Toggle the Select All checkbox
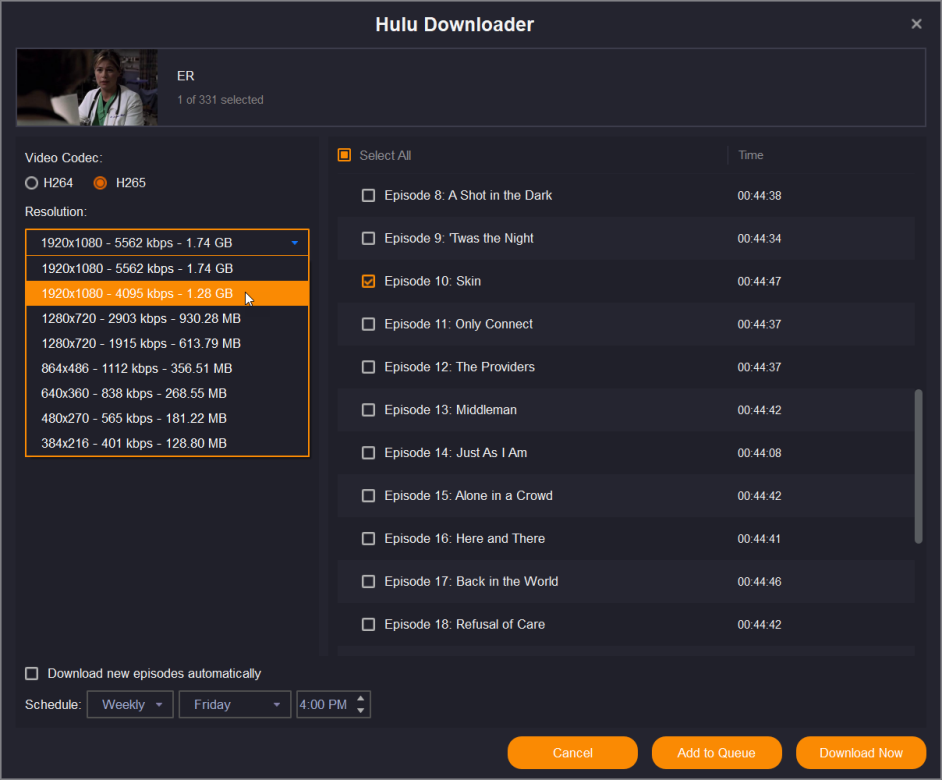Image resolution: width=942 pixels, height=780 pixels. coord(344,155)
